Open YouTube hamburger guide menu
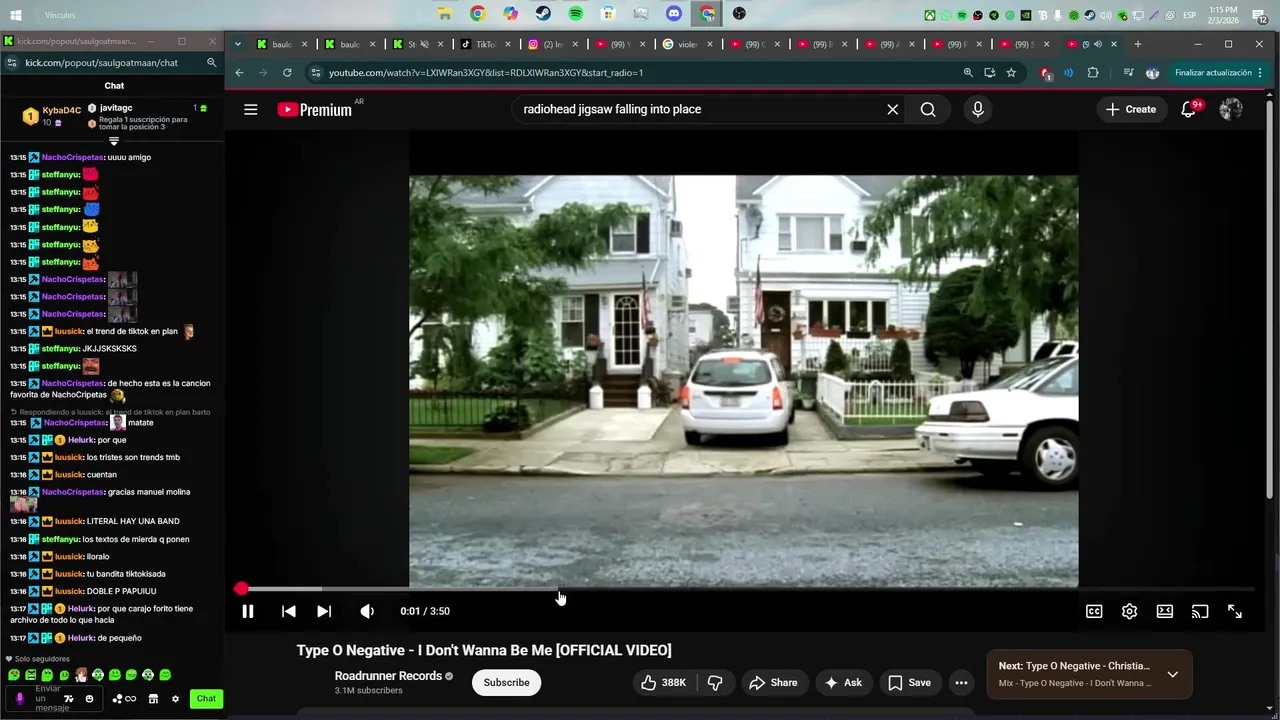This screenshot has height=720, width=1280. pyautogui.click(x=251, y=109)
